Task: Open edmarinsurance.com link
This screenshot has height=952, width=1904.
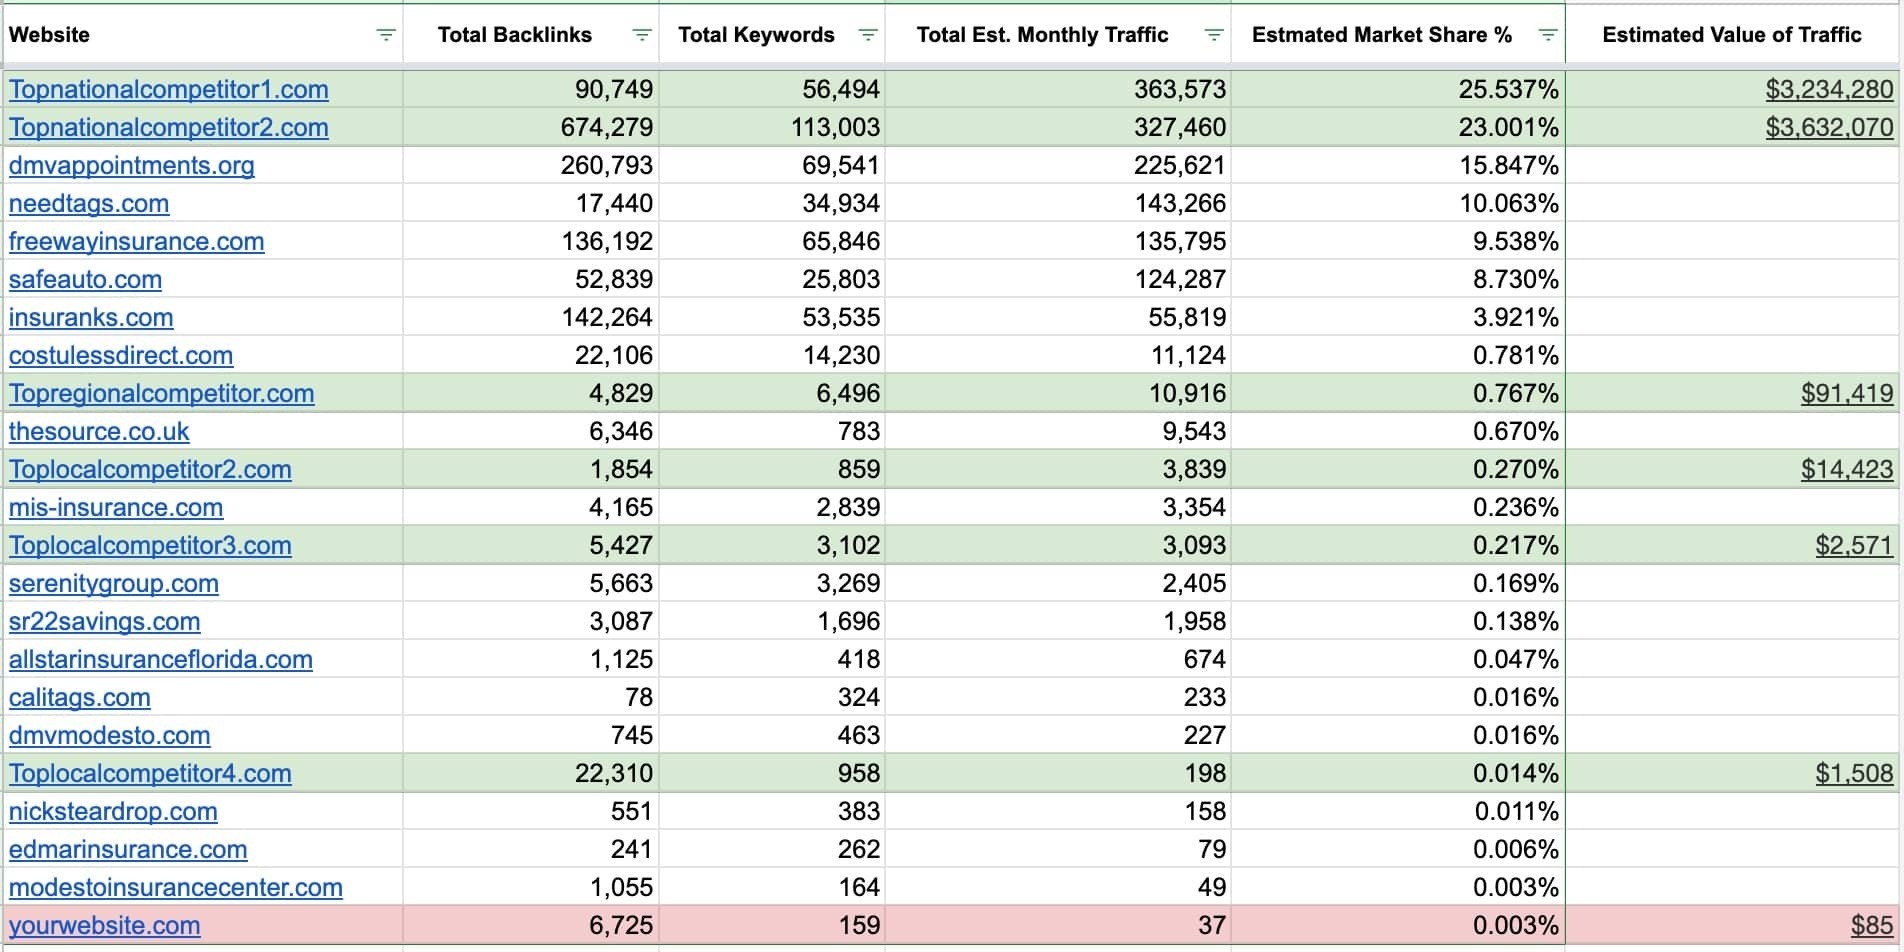Action: point(128,850)
